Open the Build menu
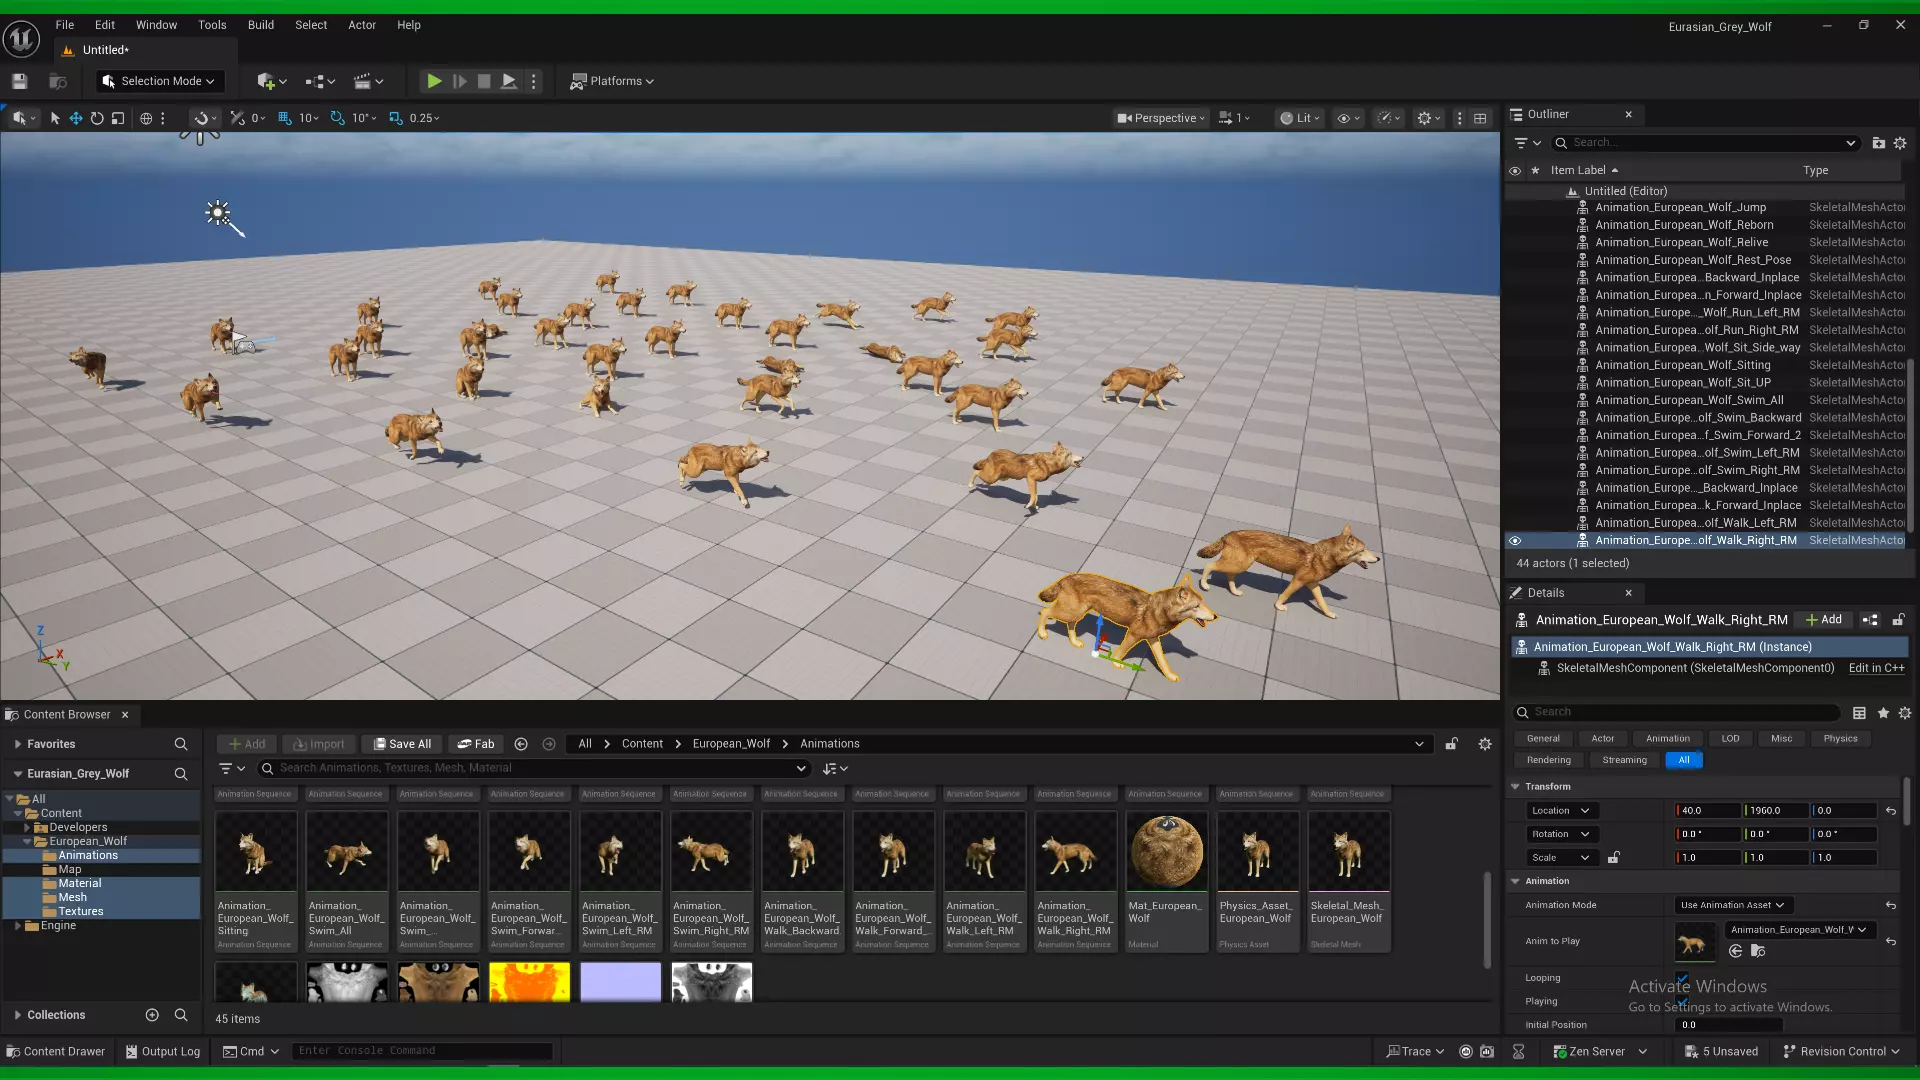Screen dimensions: 1920x1080 [x=260, y=25]
